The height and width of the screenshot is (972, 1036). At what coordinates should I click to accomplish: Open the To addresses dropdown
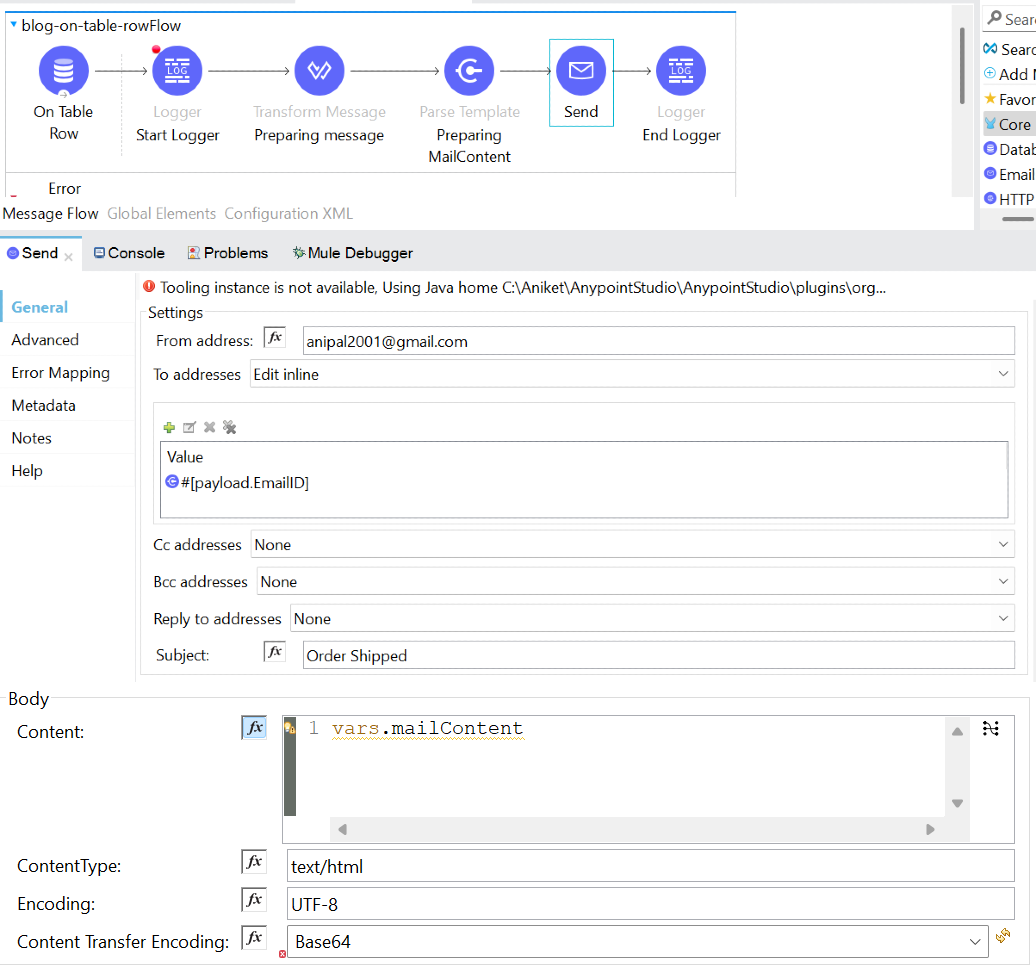(x=632, y=374)
